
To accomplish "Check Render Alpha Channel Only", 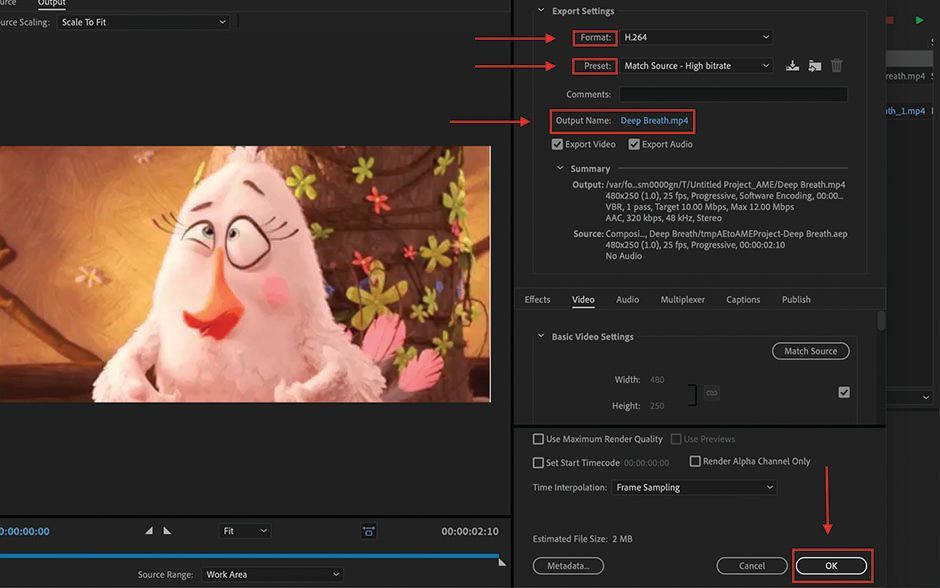I will click(x=695, y=459).
